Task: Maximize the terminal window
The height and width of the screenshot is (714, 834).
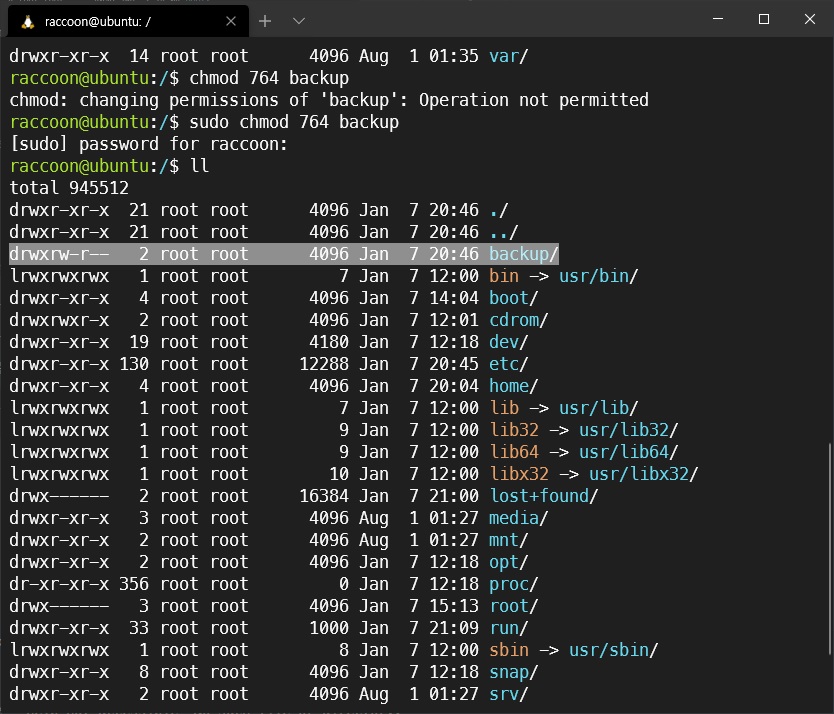Action: (x=764, y=19)
